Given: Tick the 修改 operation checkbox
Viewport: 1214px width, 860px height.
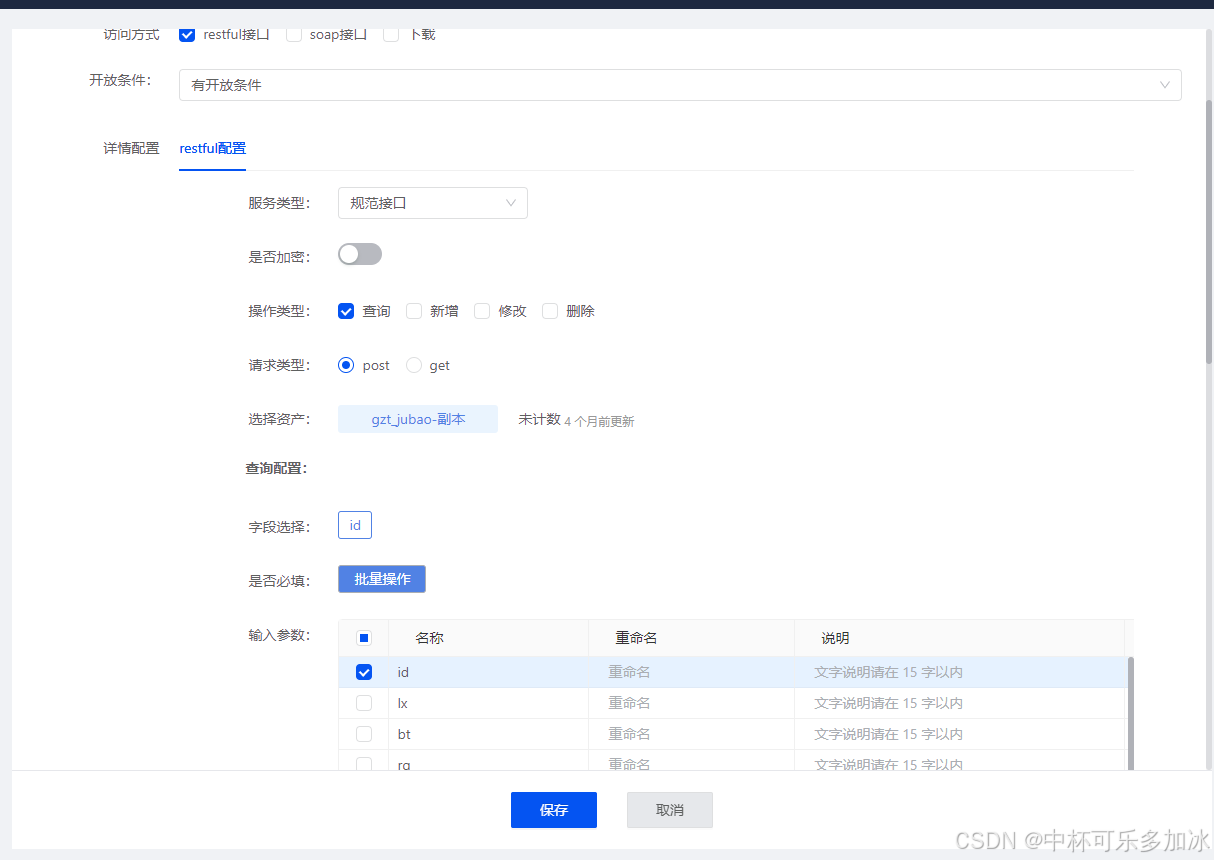Looking at the screenshot, I should 482,311.
